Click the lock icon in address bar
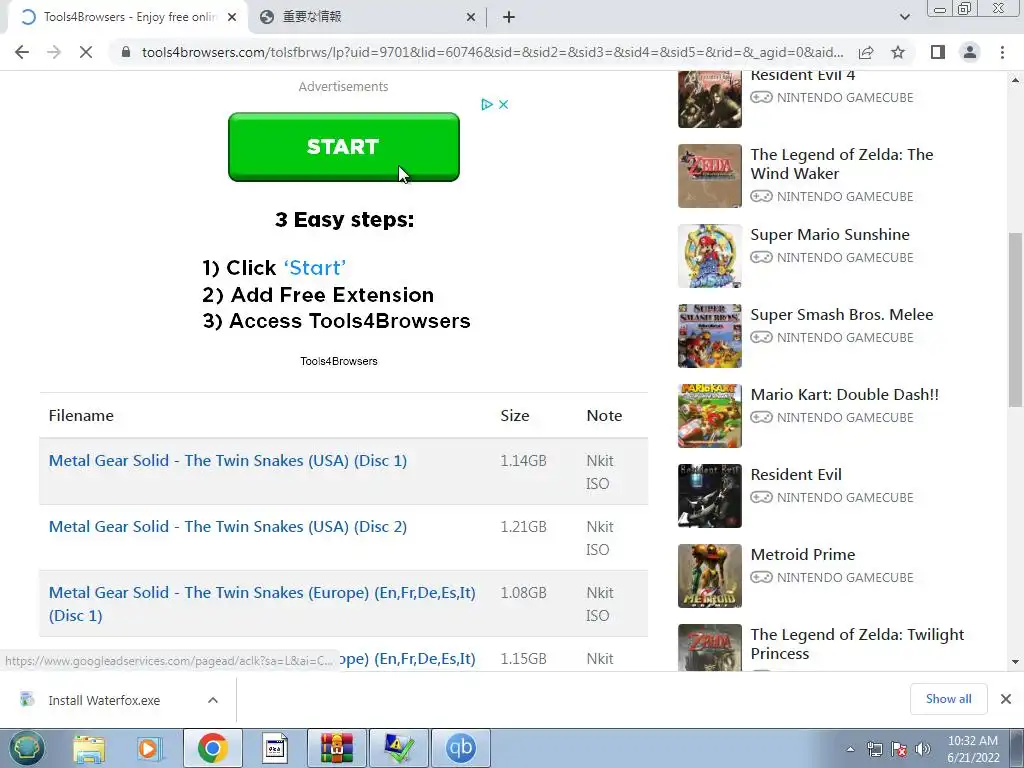This screenshot has height=768, width=1024. (x=125, y=52)
